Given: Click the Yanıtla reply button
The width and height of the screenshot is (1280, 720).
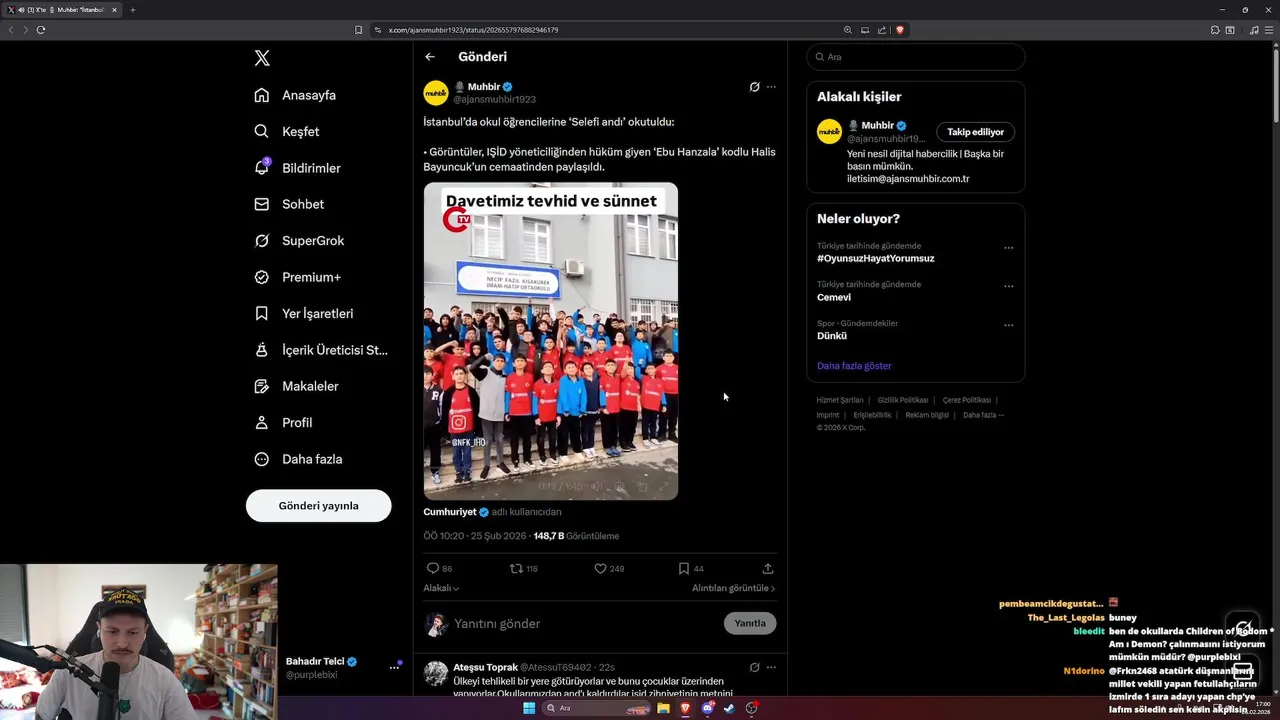Looking at the screenshot, I should 750,623.
